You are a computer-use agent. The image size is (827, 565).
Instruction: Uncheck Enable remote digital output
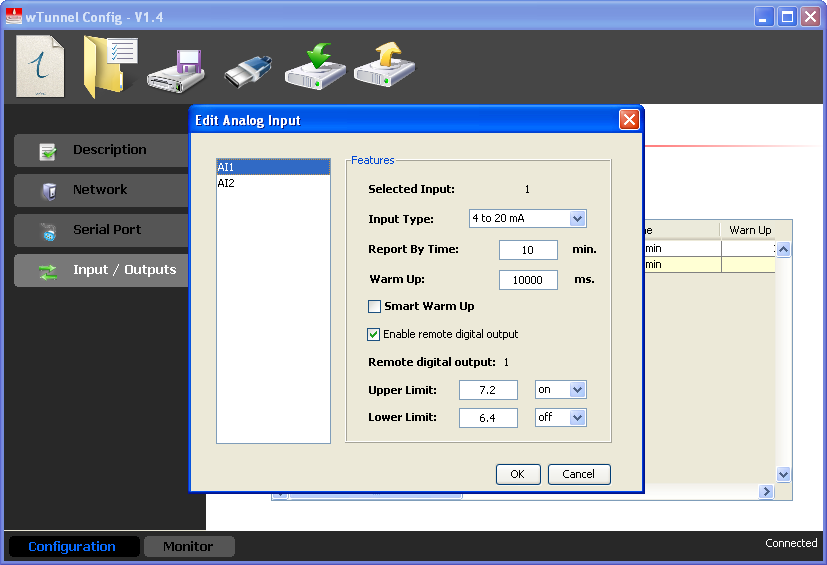point(375,335)
